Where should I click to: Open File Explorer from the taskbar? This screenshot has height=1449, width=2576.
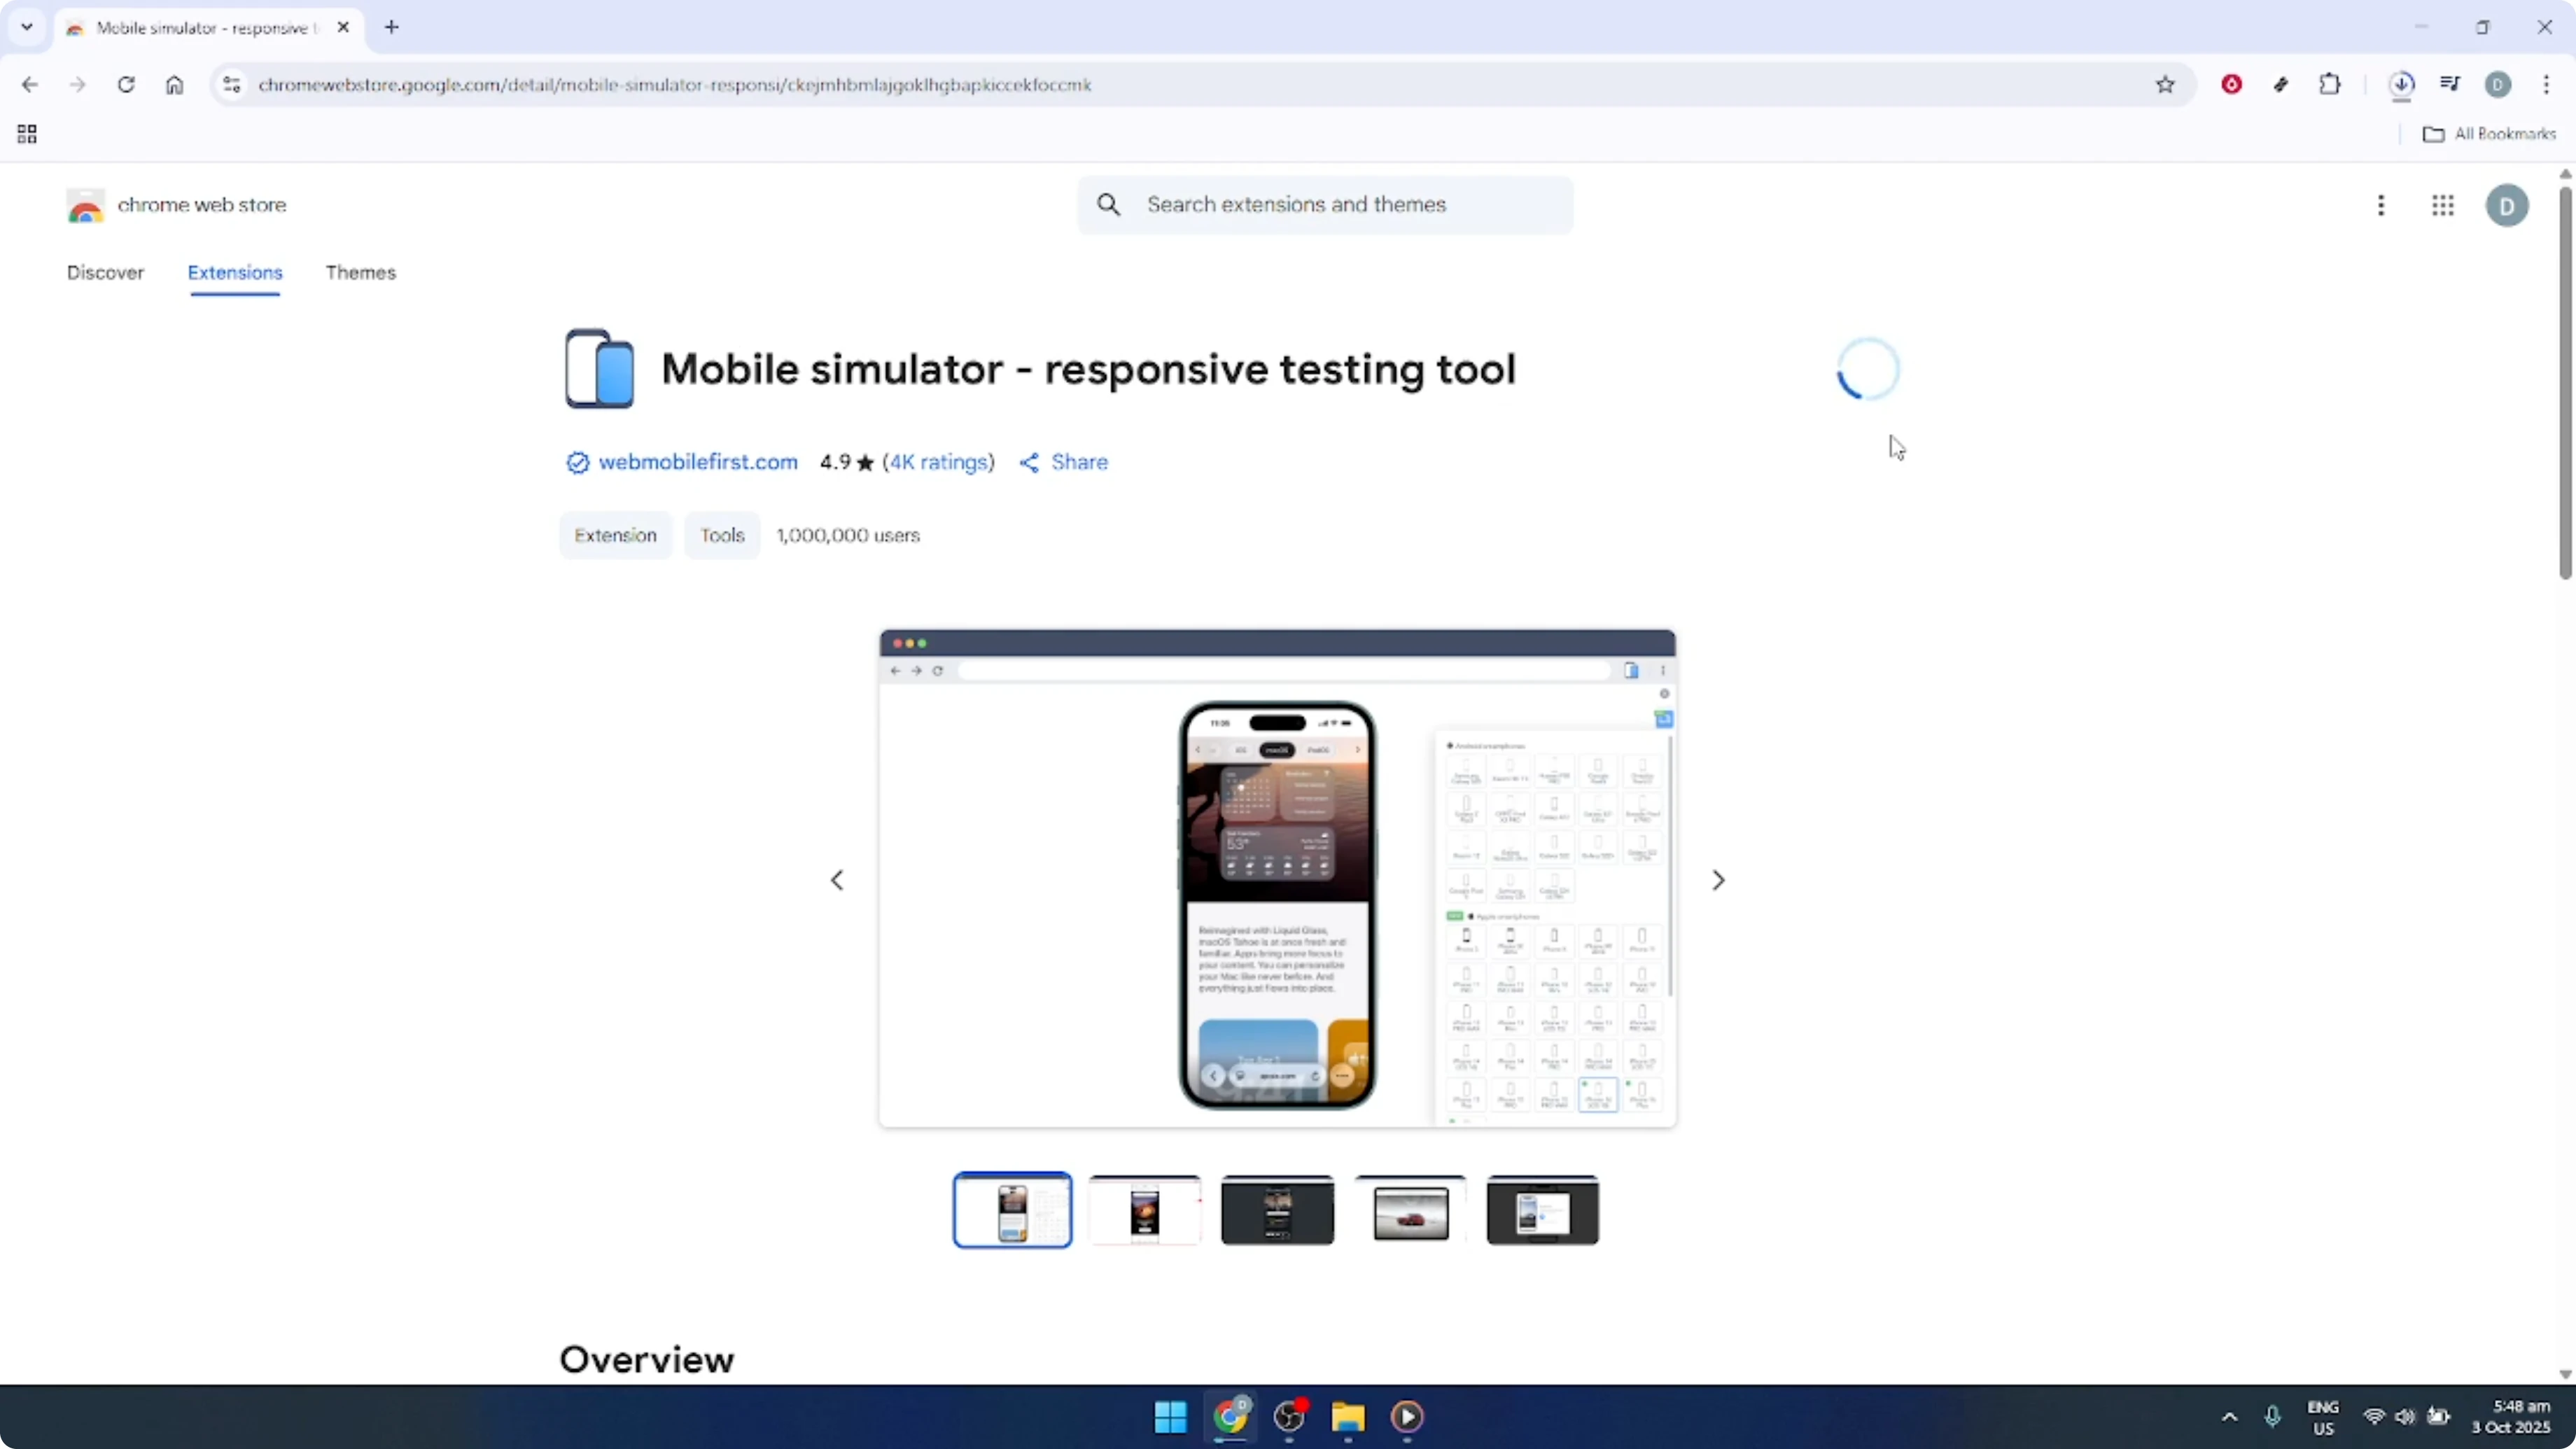[x=1348, y=1417]
